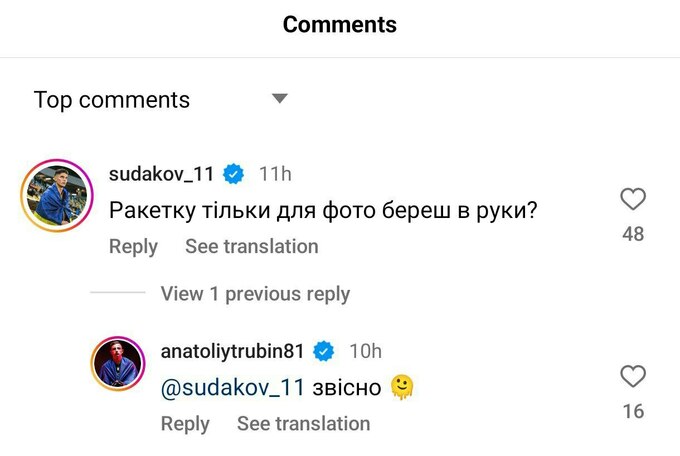The height and width of the screenshot is (456, 680).
Task: Open the Top comments sorting dropdown arrow
Action: (x=280, y=99)
